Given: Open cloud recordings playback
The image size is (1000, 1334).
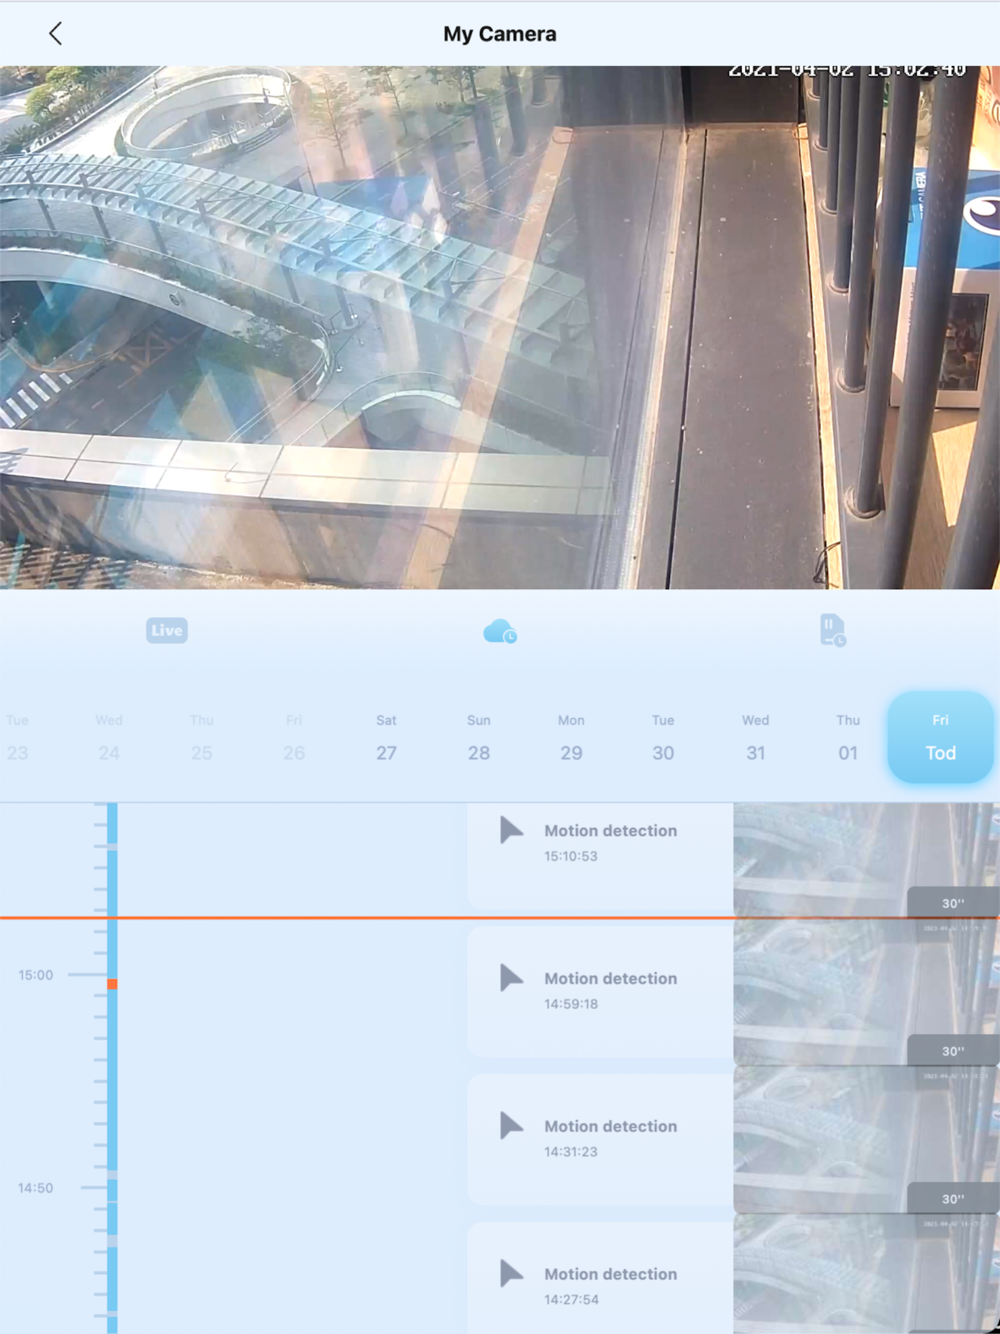Looking at the screenshot, I should (500, 631).
